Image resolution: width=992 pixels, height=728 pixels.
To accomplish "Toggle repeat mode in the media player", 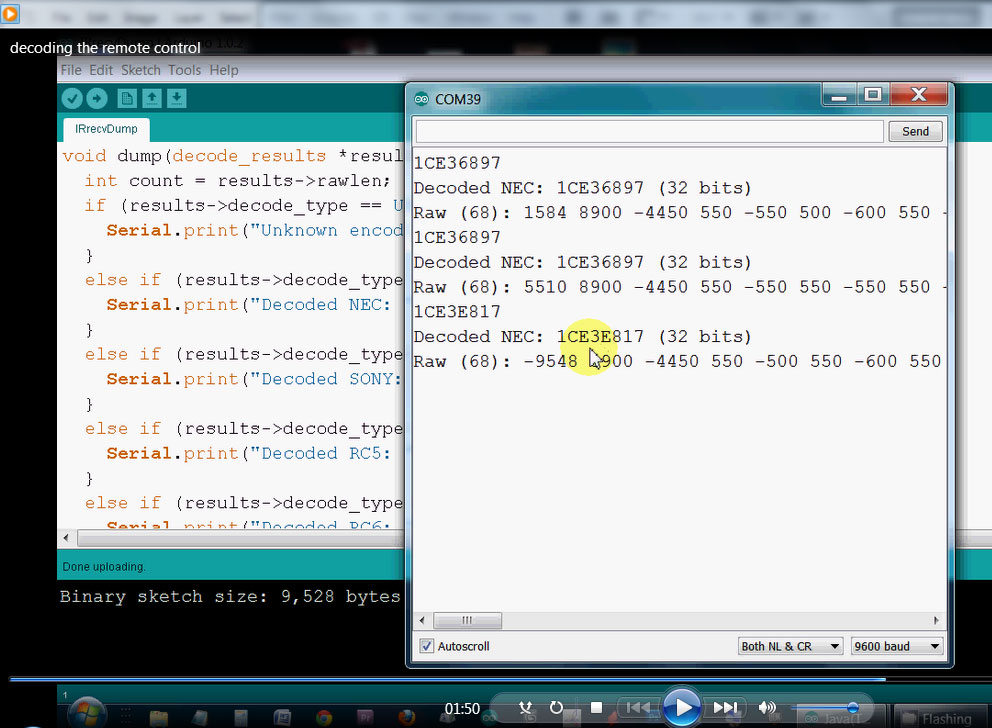I will coord(556,708).
